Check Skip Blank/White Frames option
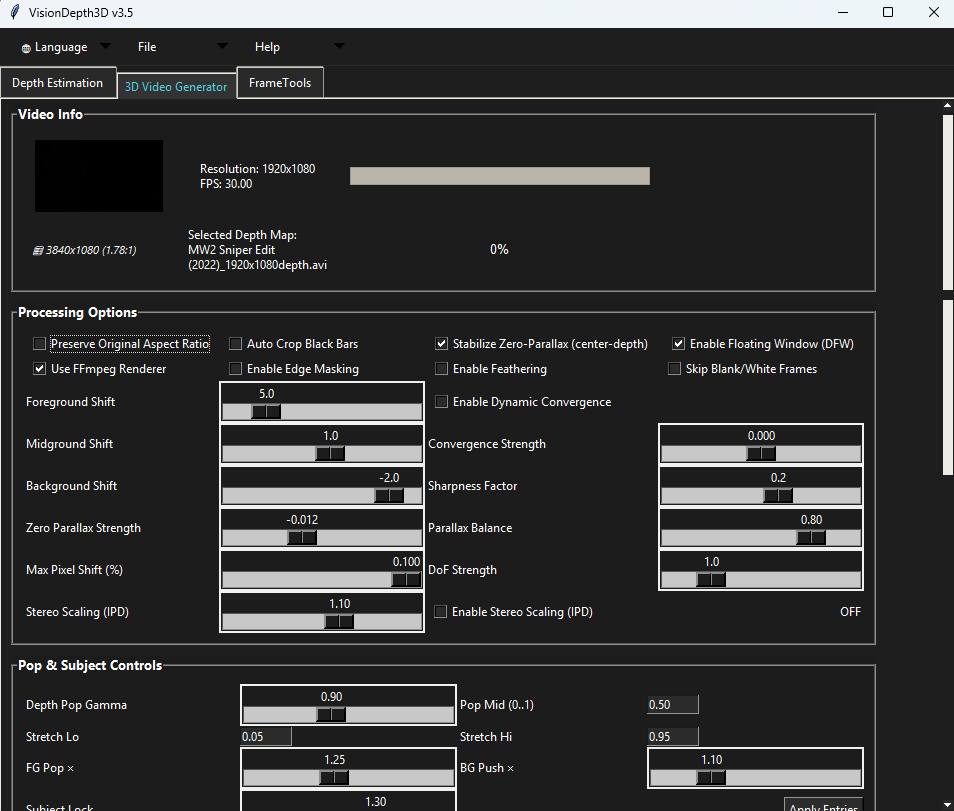The image size is (954, 811). [x=674, y=369]
